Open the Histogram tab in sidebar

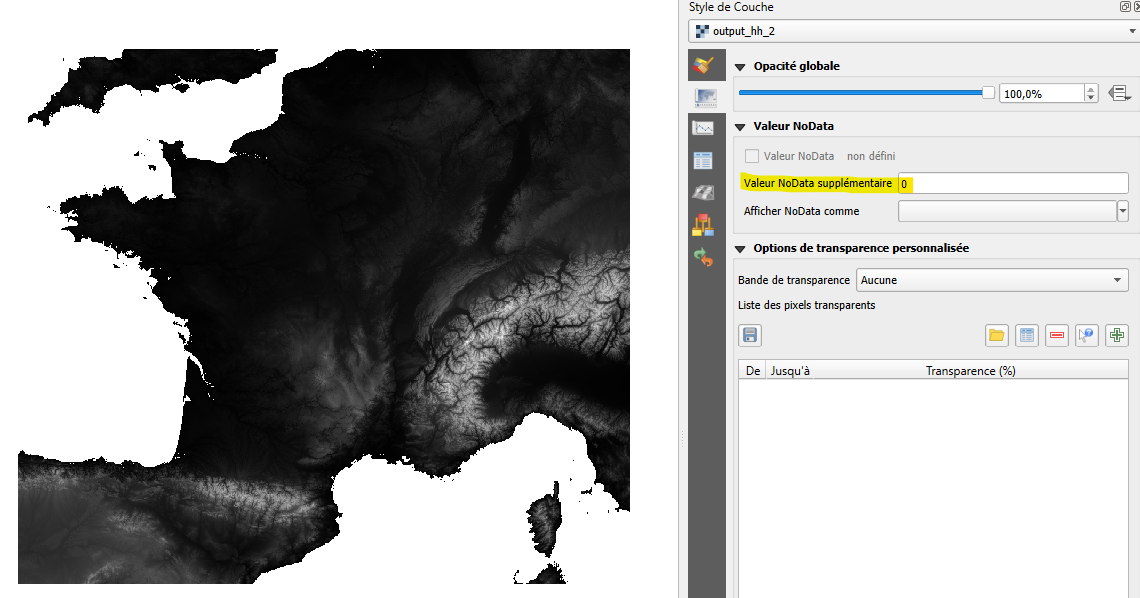(x=704, y=128)
